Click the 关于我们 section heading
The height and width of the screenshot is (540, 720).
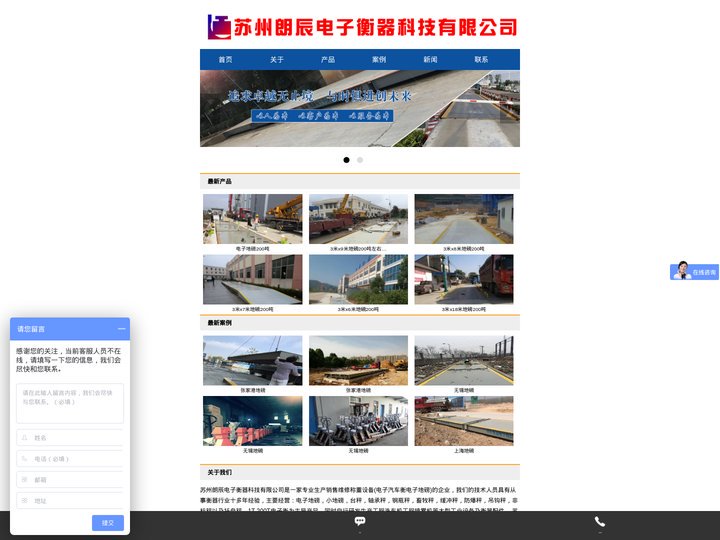[x=219, y=472]
